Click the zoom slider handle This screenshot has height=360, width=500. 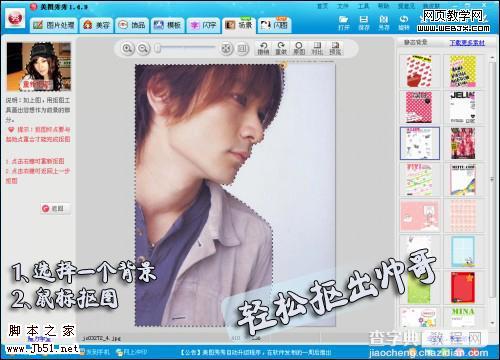tap(158, 49)
